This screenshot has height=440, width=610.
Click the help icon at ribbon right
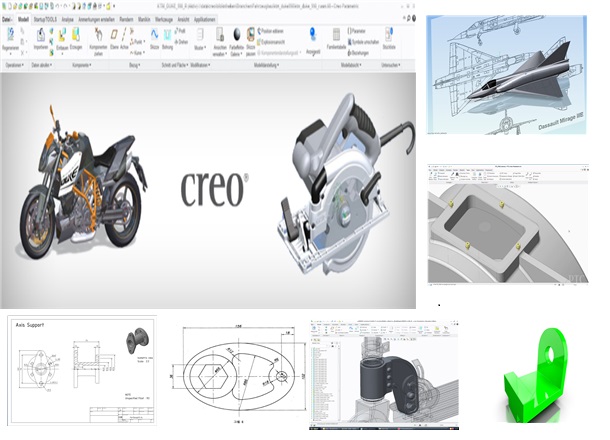pyautogui.click(x=414, y=18)
